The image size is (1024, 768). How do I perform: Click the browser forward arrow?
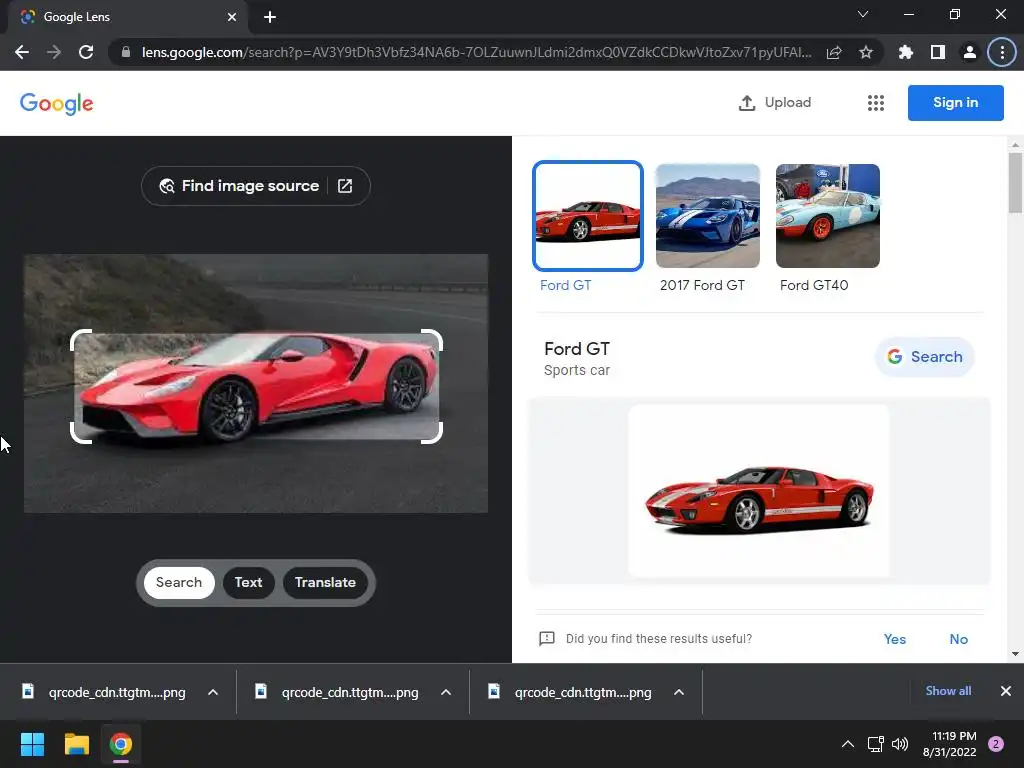coord(54,52)
